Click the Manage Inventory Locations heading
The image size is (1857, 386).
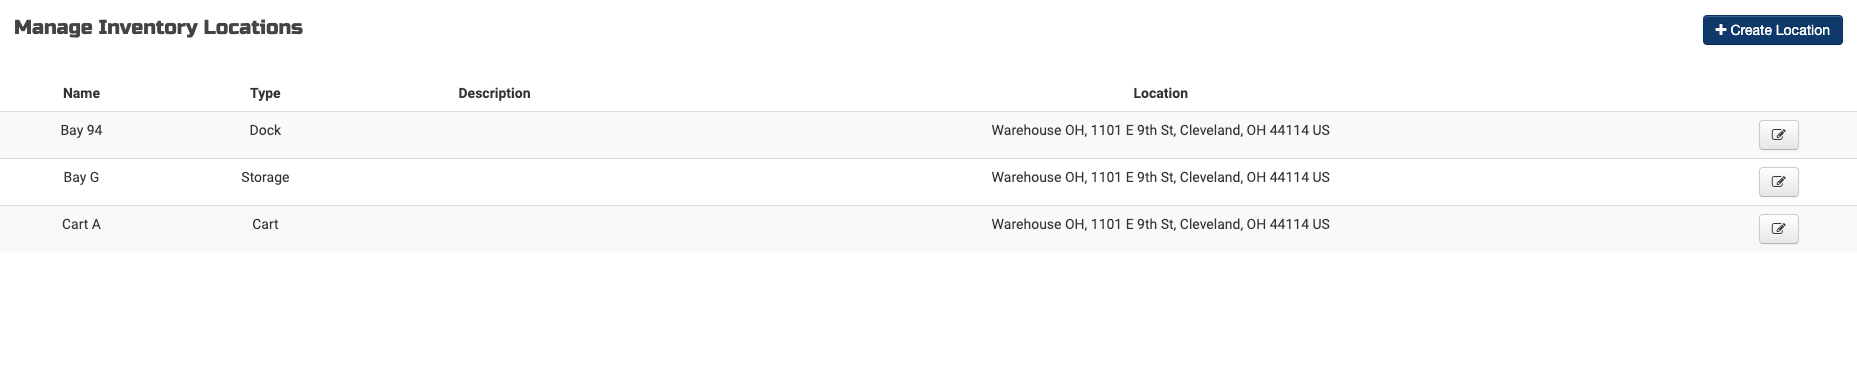tap(158, 27)
